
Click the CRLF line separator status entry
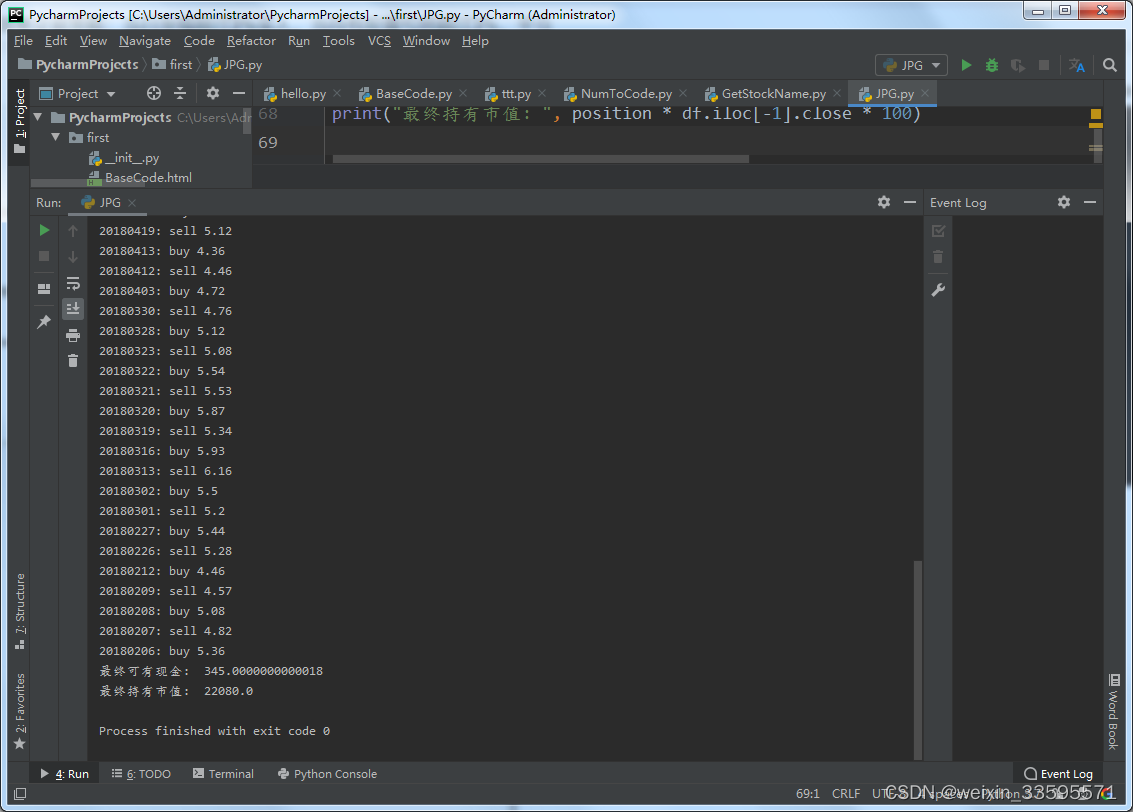(x=845, y=793)
